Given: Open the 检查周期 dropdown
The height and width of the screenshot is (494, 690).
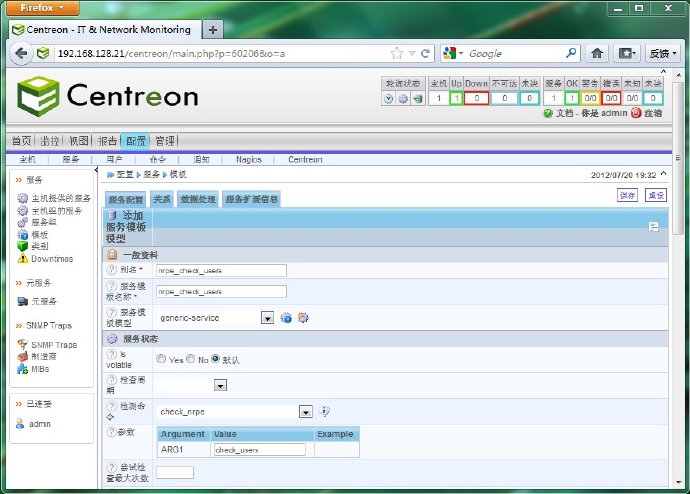Looking at the screenshot, I should (220, 385).
